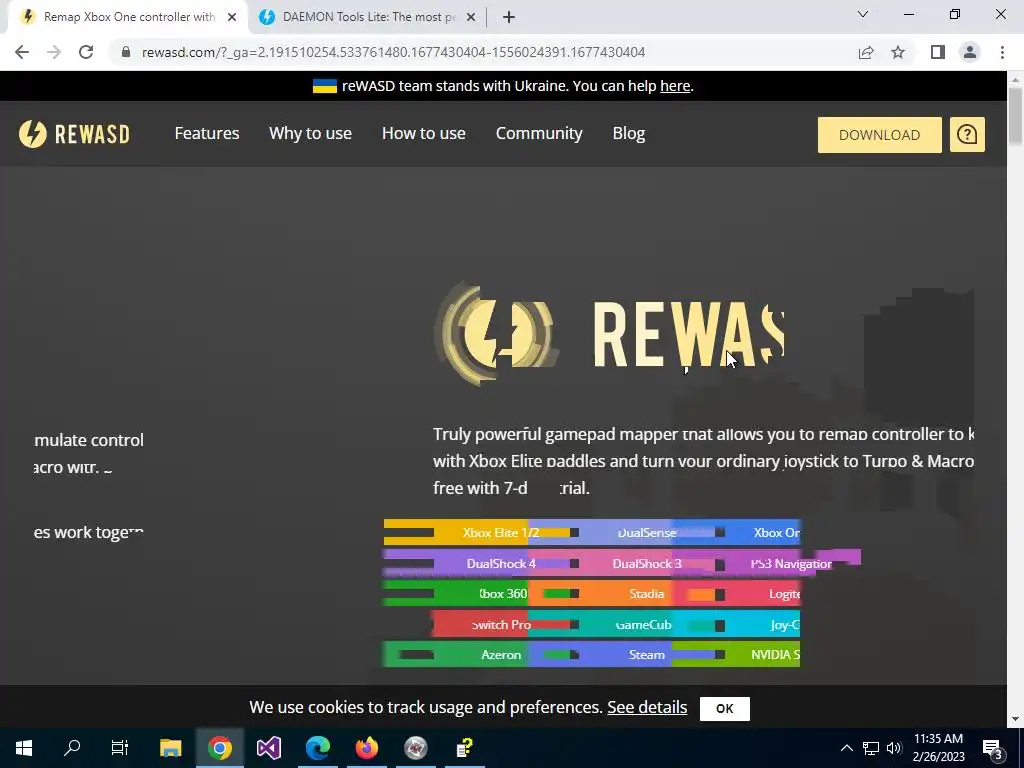Accept cookies with OK button
This screenshot has height=768, width=1024.
[x=724, y=709]
